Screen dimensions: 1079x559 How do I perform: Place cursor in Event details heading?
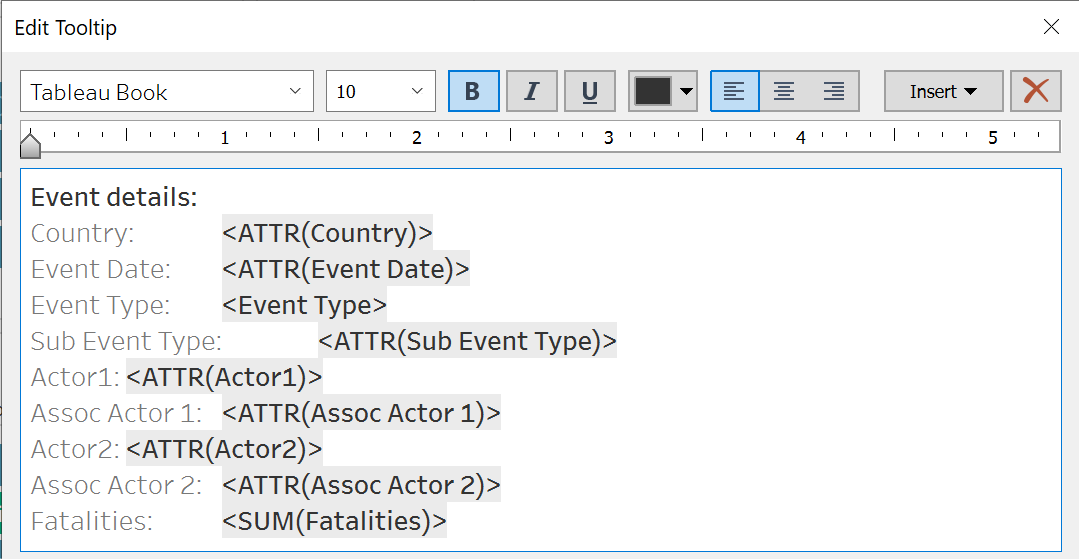[x=114, y=198]
